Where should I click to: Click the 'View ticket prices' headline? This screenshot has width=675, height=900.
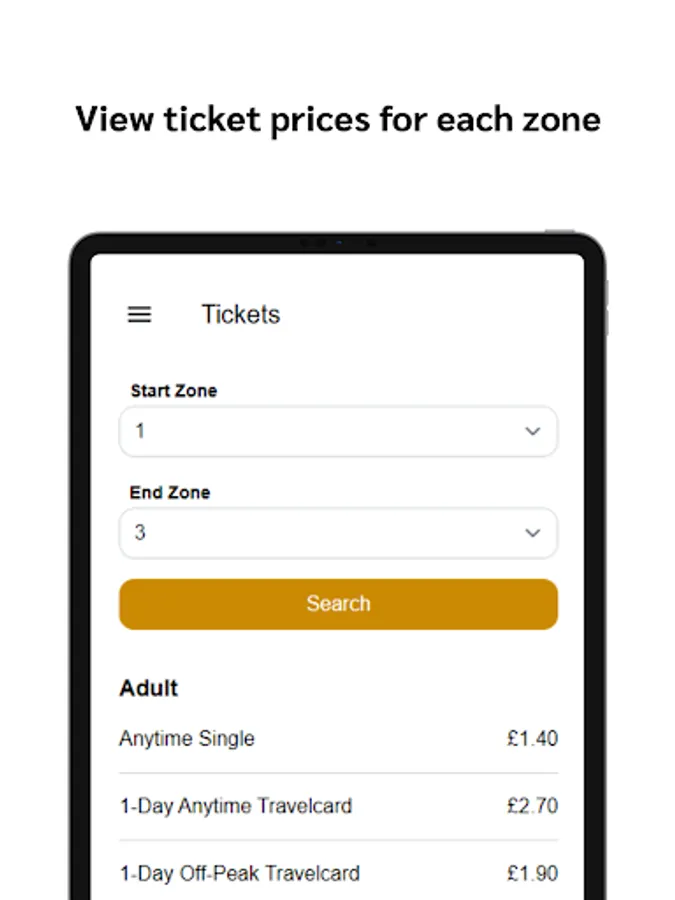(x=338, y=119)
